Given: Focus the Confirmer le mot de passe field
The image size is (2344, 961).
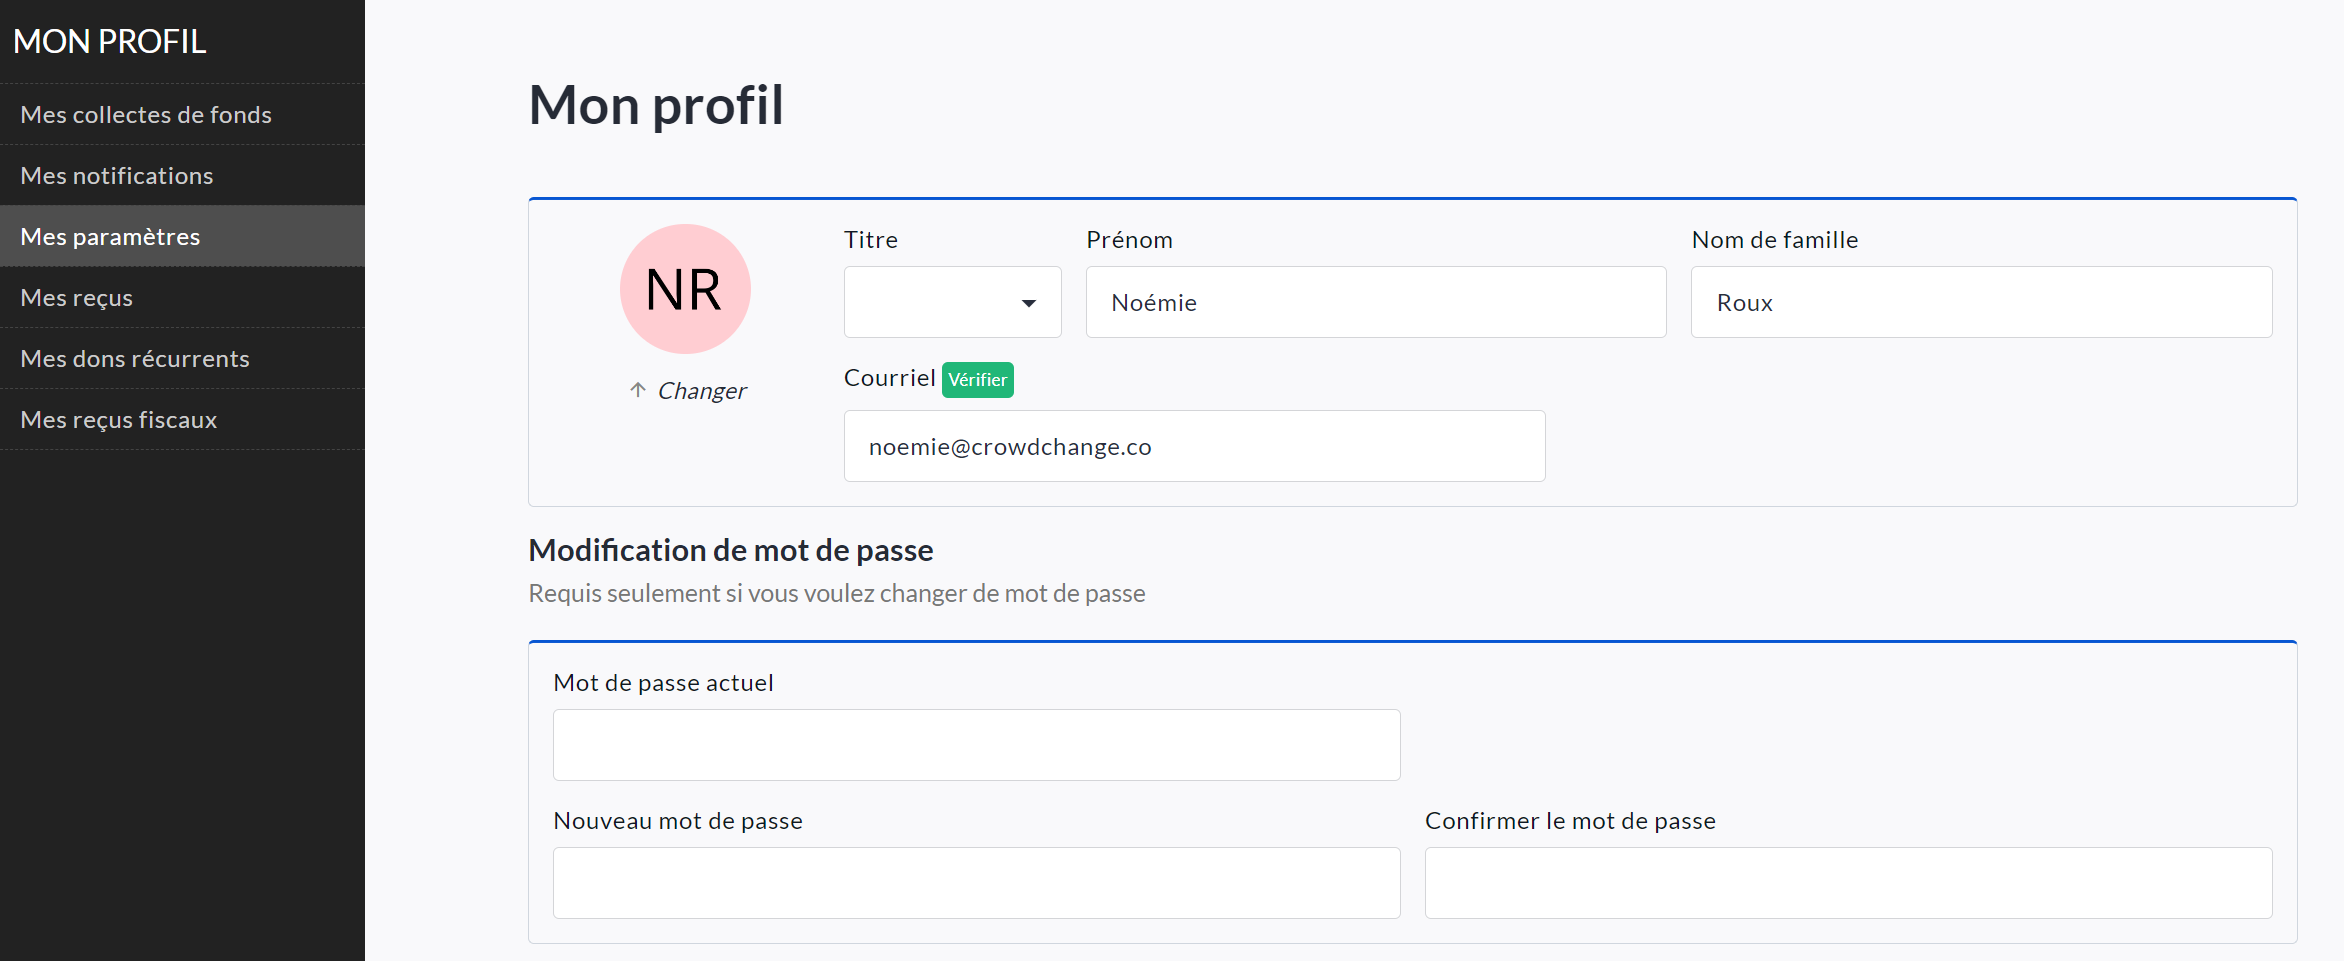Looking at the screenshot, I should (x=1847, y=883).
